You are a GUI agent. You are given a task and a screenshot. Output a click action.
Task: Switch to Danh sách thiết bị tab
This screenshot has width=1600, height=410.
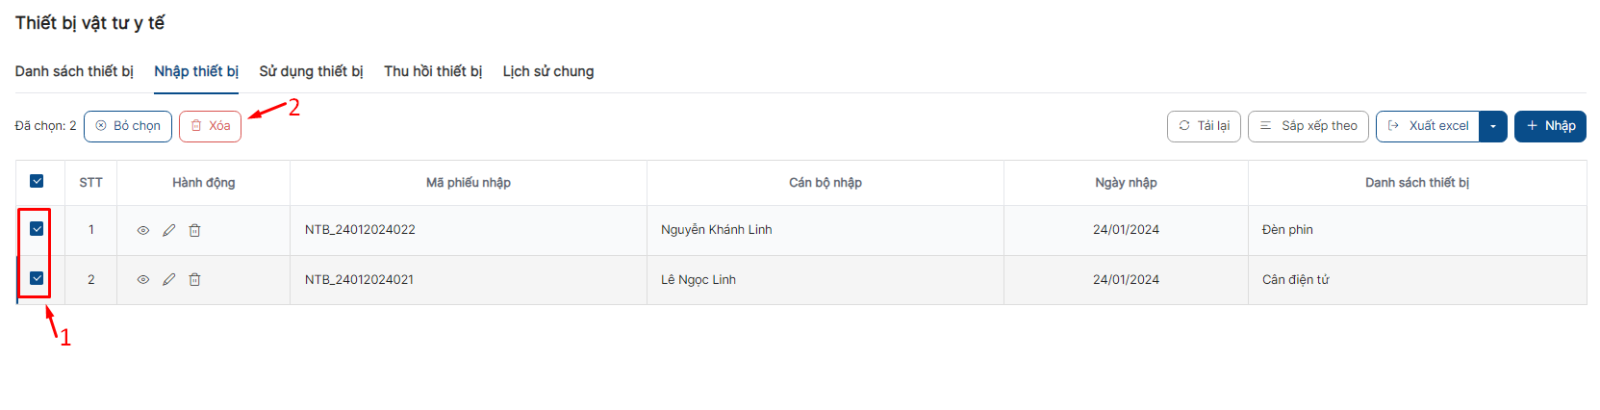[74, 71]
